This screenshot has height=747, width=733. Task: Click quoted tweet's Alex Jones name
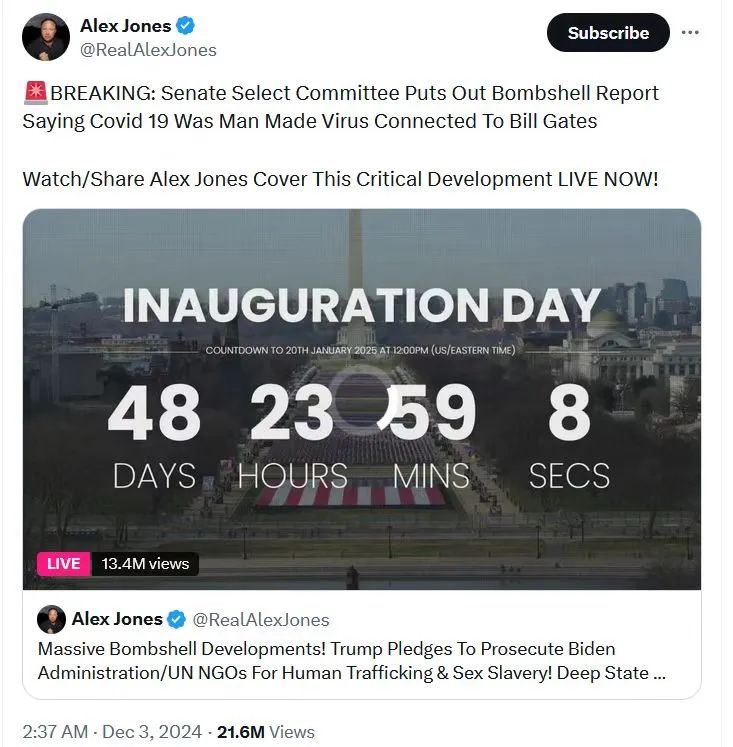pyautogui.click(x=117, y=619)
